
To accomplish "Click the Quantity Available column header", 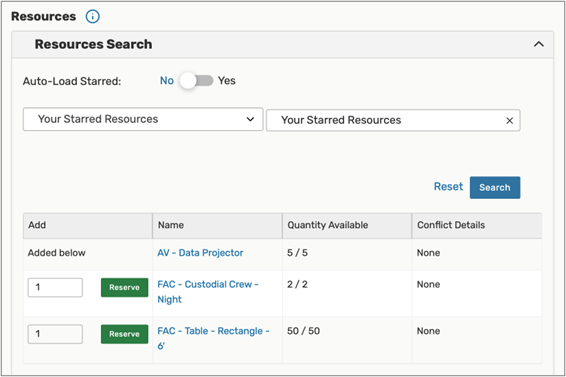I will pyautogui.click(x=347, y=225).
